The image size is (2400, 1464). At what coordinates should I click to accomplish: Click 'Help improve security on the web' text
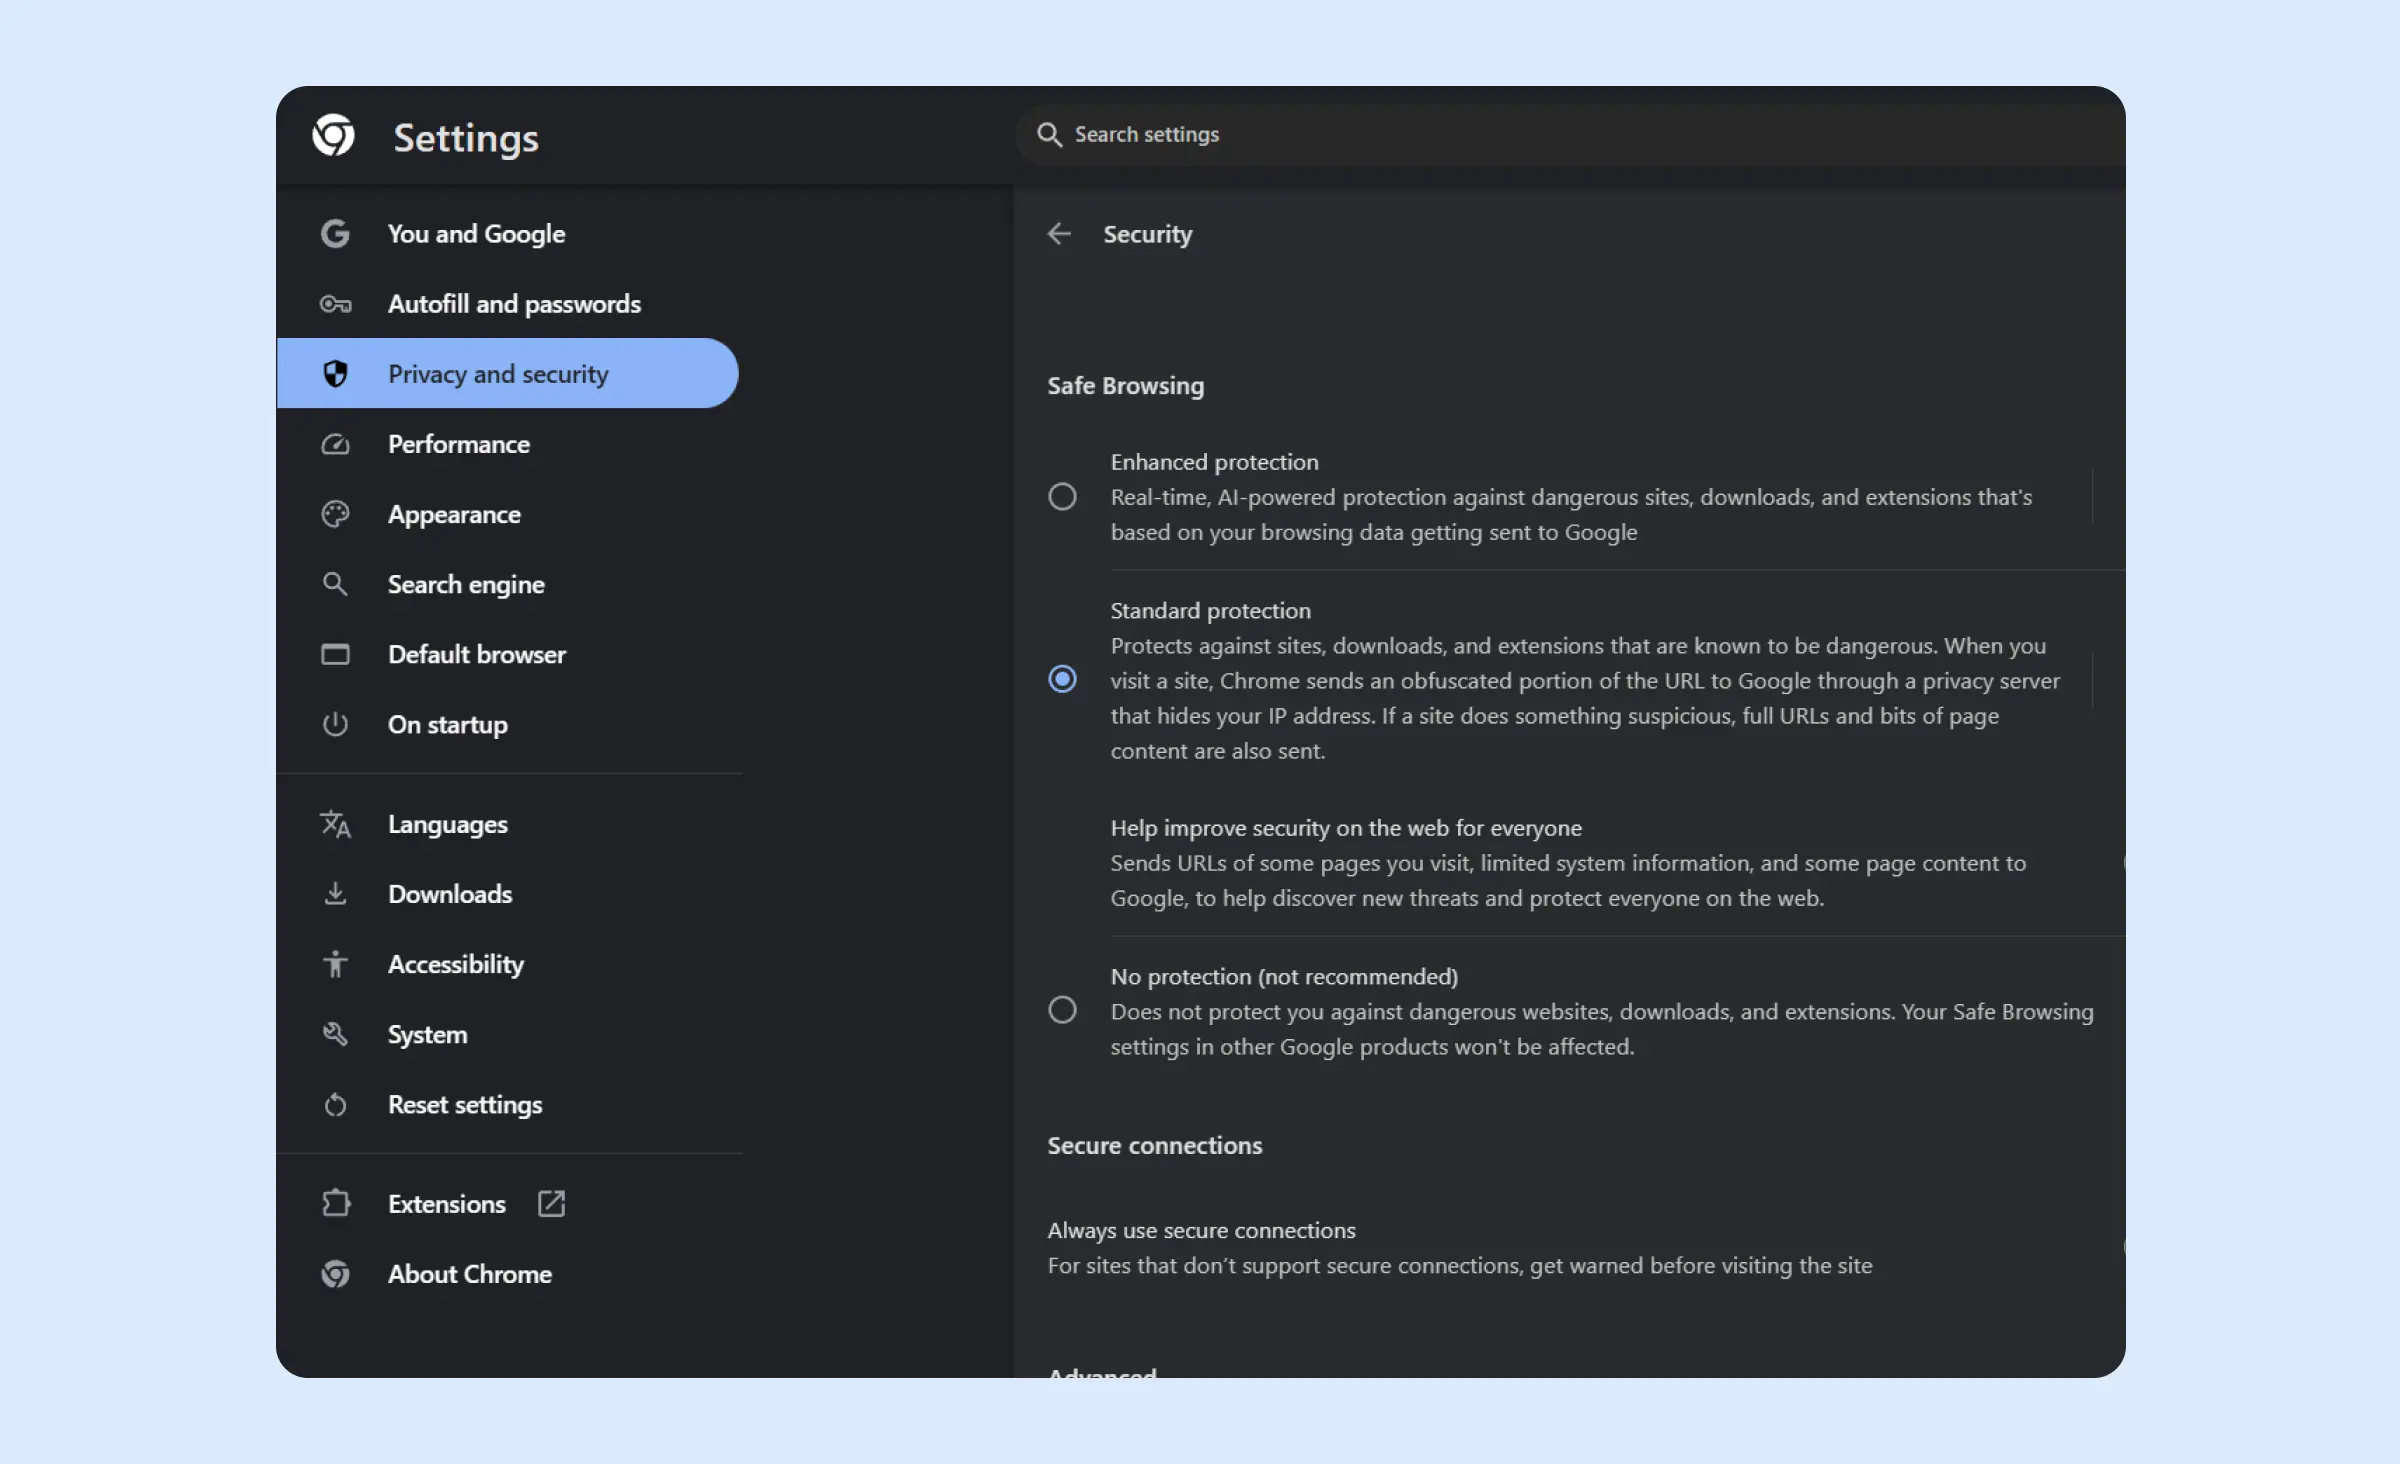(x=1346, y=828)
